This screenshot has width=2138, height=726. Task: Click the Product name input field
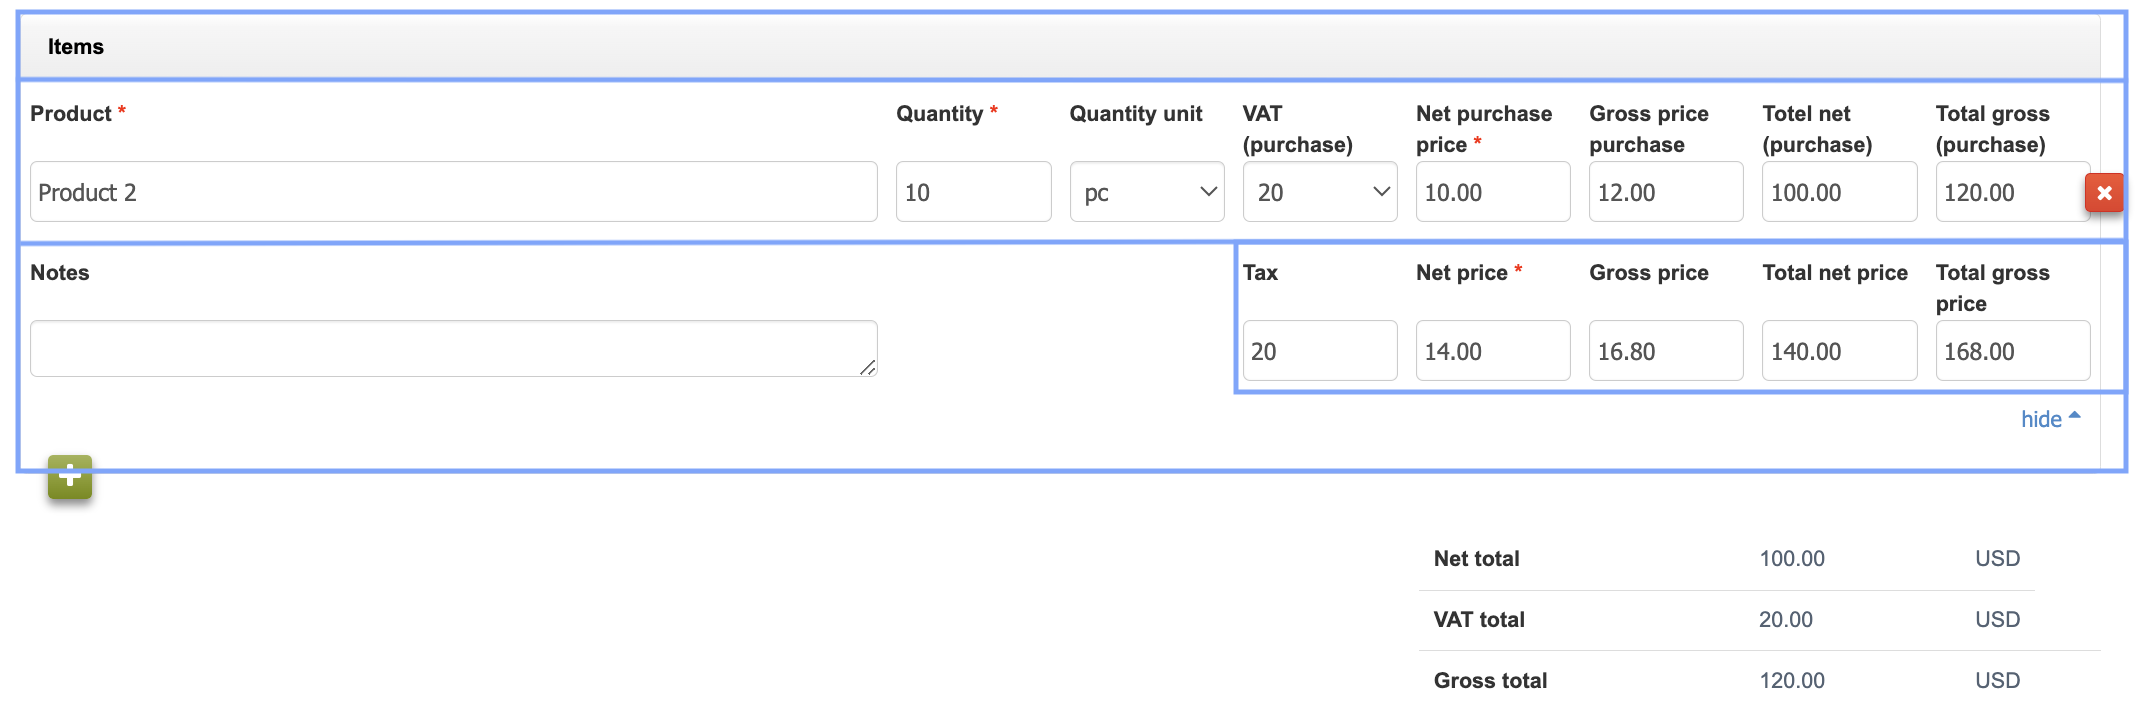(x=453, y=192)
